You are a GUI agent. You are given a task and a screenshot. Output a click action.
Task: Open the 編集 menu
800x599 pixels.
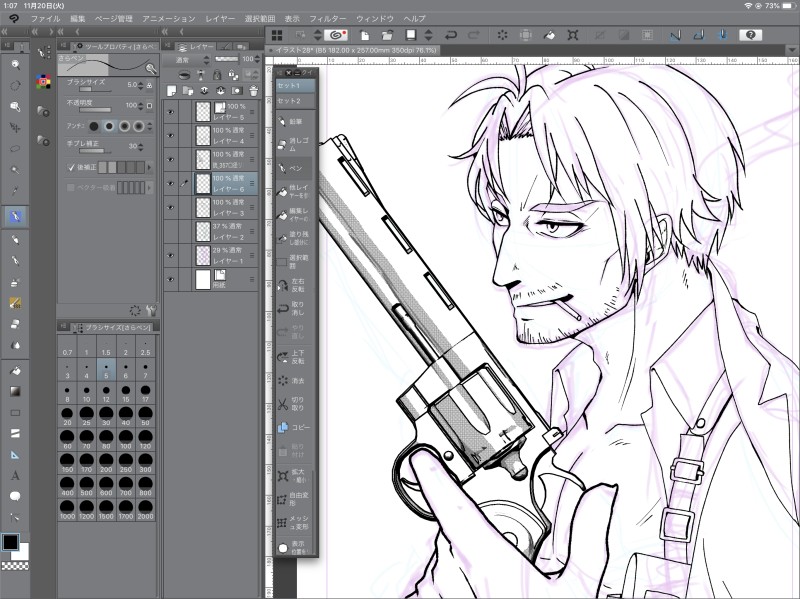[x=78, y=19]
